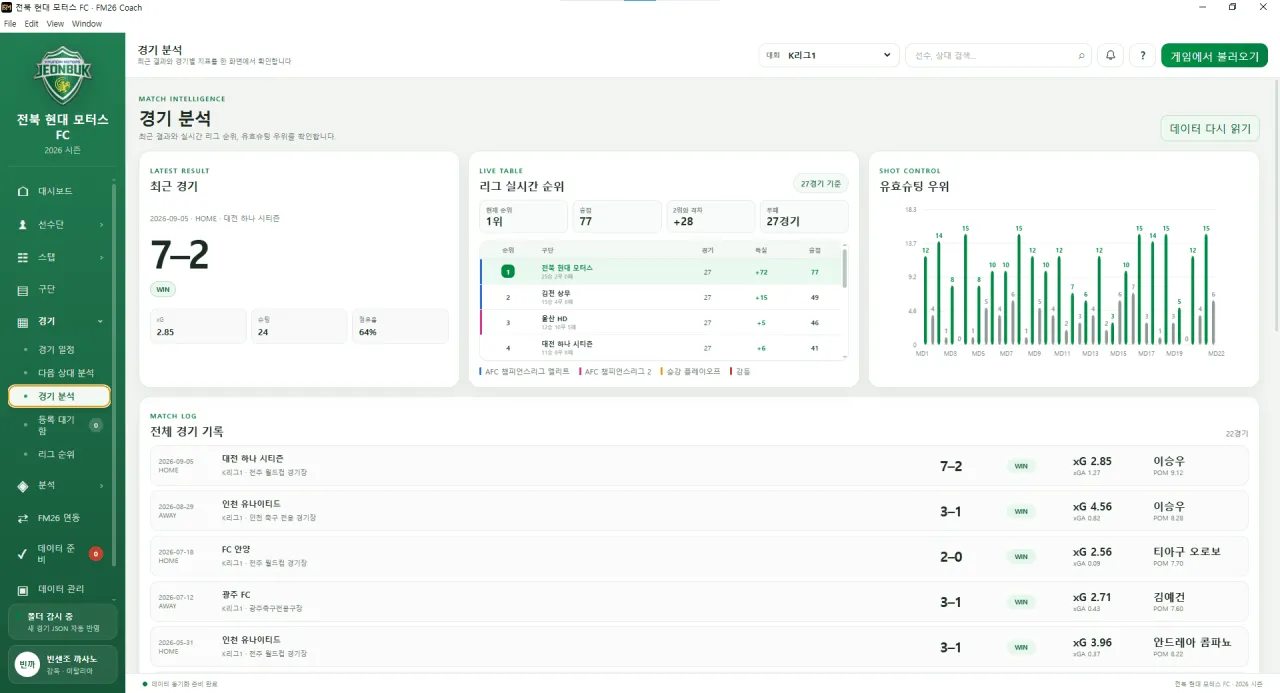1280x693 pixels.
Task: Go to 리그 순위 page
Action: (x=59, y=454)
